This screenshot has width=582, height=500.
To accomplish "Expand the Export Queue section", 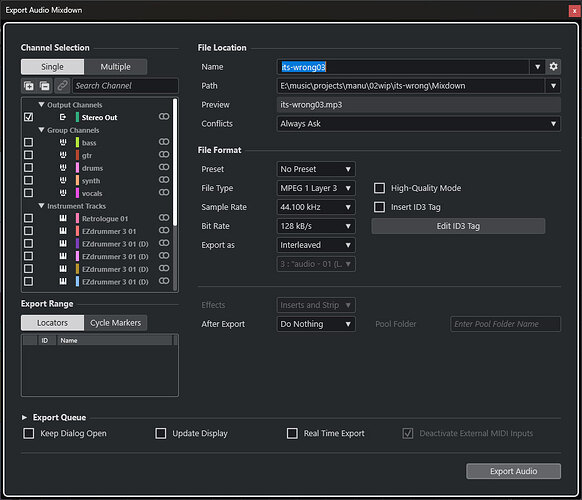I will point(24,418).
